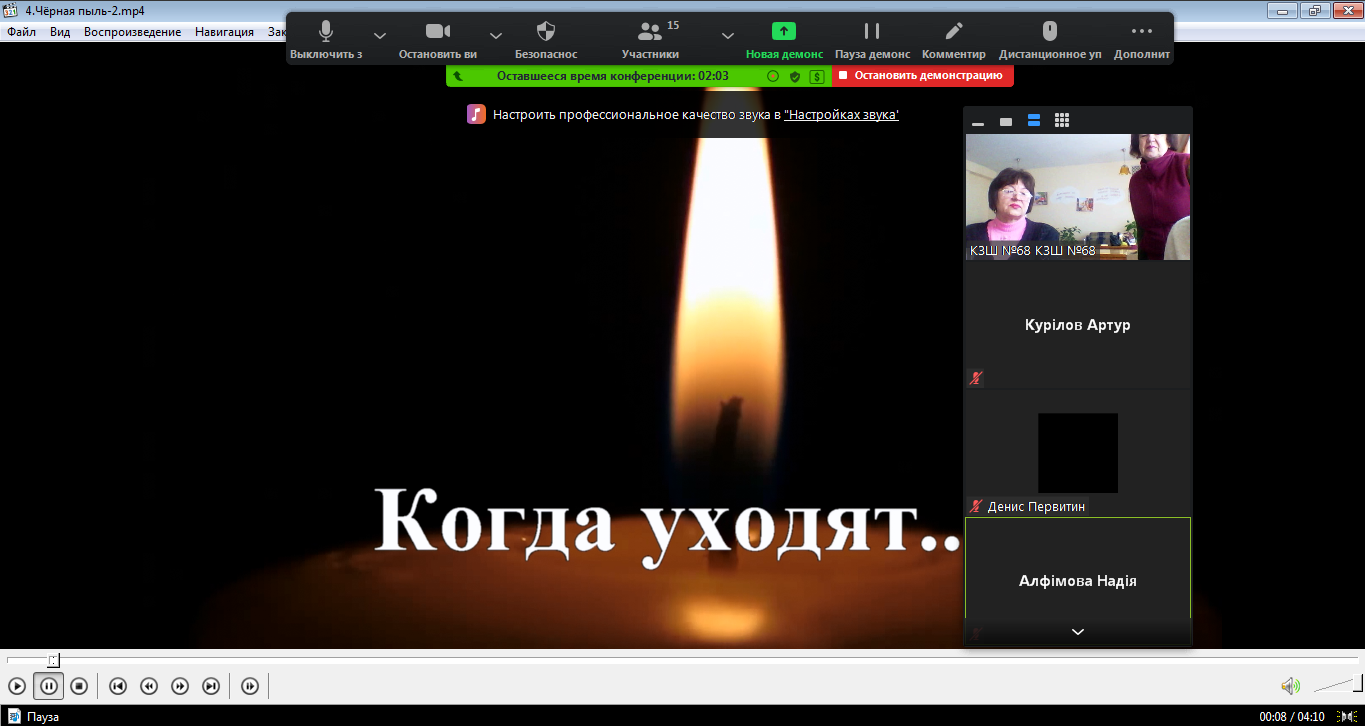This screenshot has width=1365, height=726.
Task: Select Денис Первитин participant tile
Action: coord(1078,452)
